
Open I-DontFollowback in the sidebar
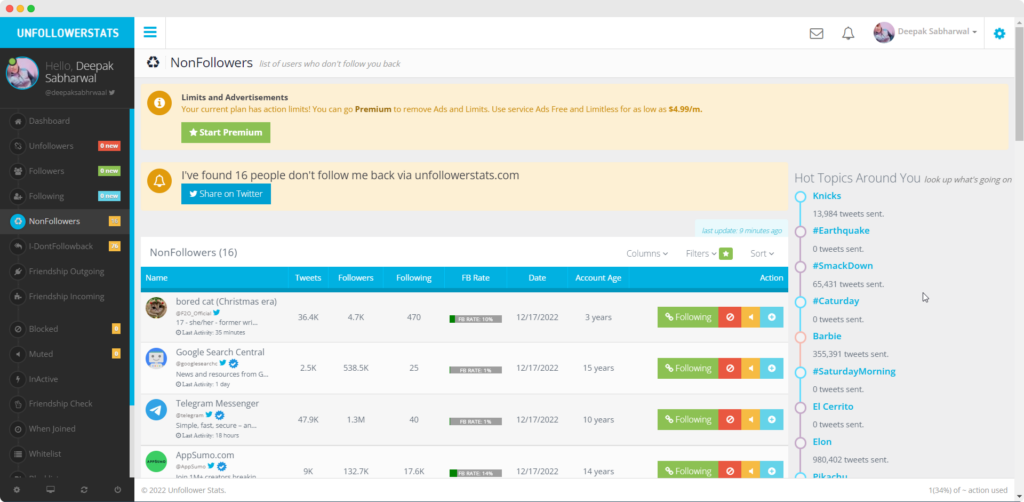click(65, 246)
